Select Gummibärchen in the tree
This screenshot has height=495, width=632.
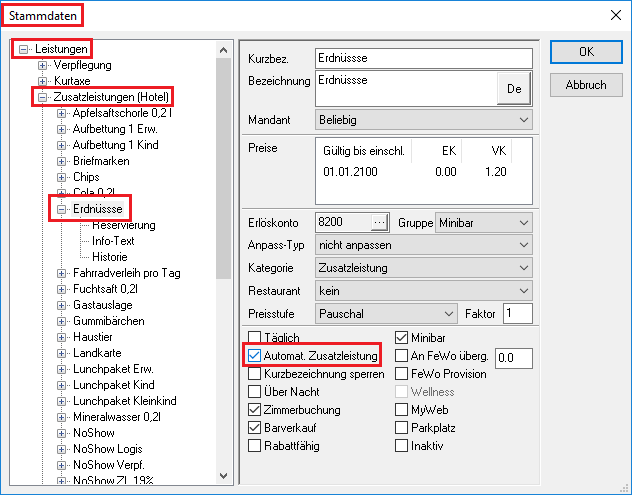pyautogui.click(x=108, y=321)
